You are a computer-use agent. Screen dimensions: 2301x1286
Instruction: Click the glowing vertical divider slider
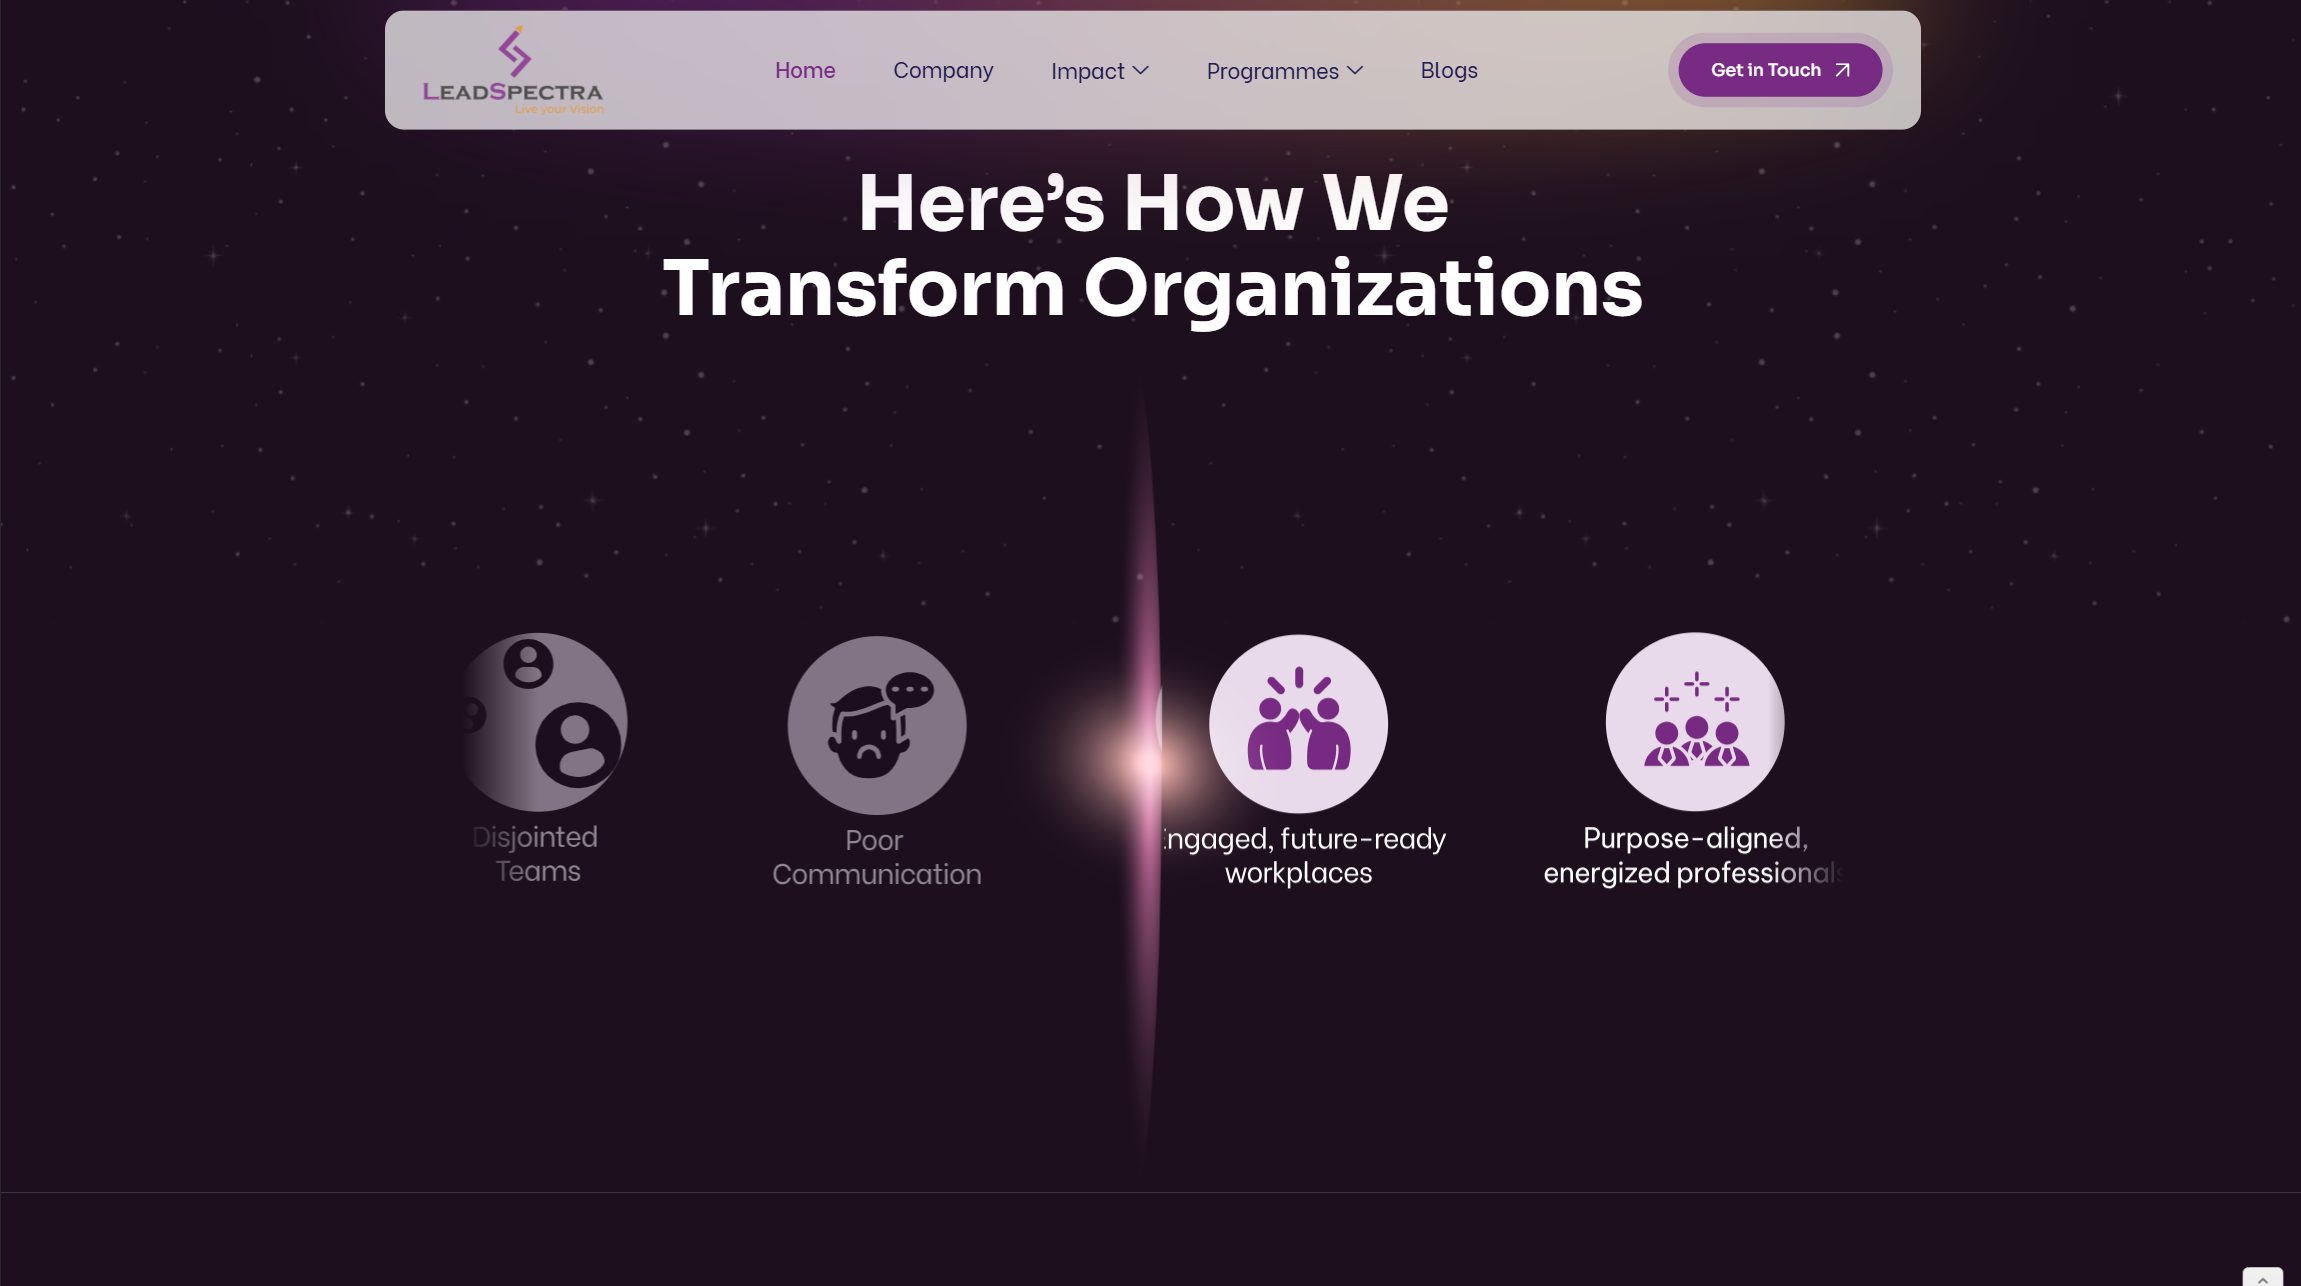tap(1146, 762)
